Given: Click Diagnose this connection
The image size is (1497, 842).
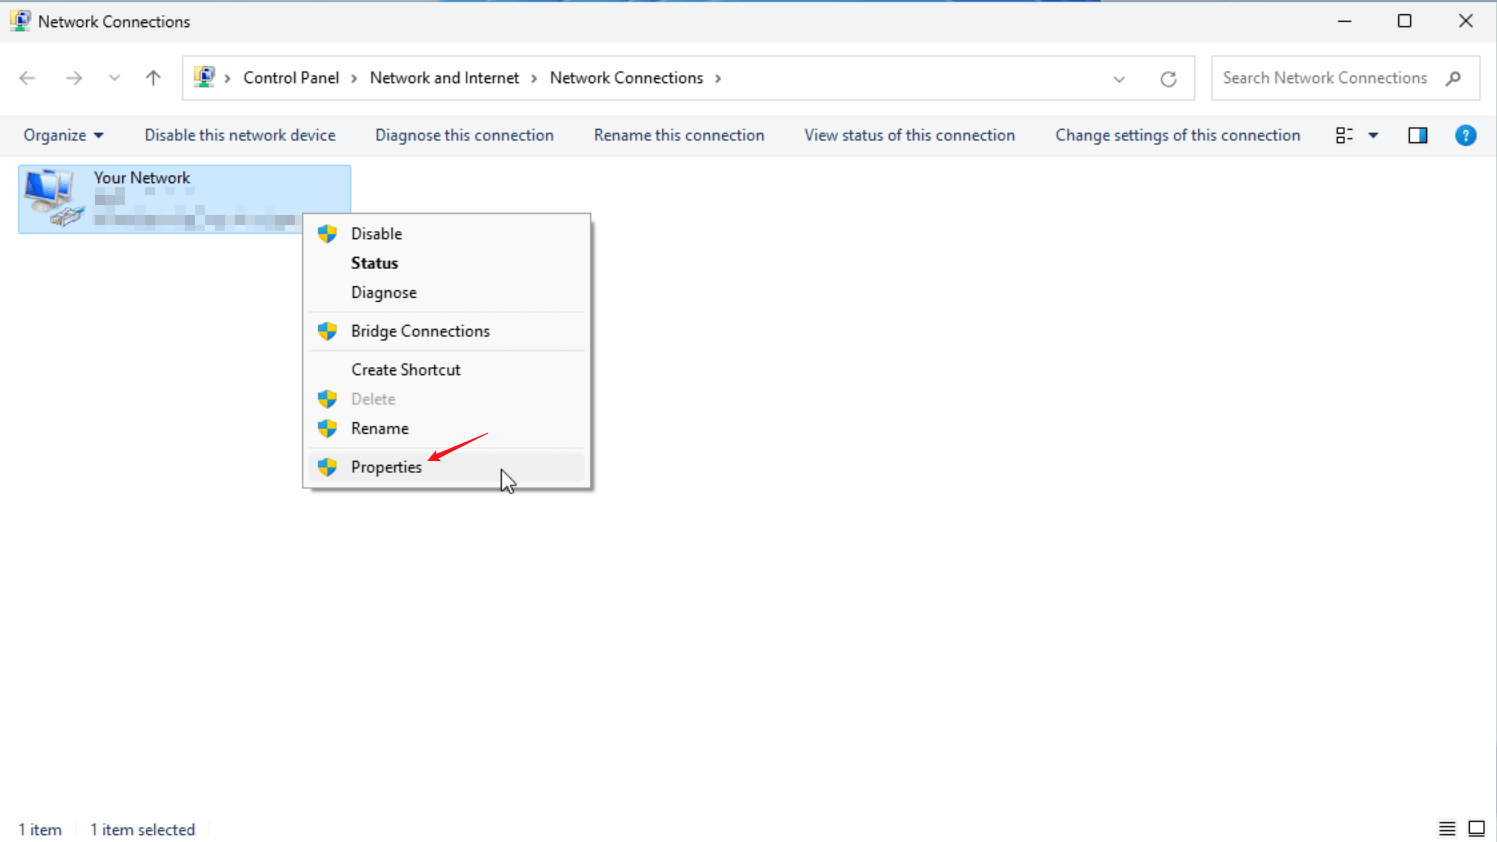Looking at the screenshot, I should 464,135.
